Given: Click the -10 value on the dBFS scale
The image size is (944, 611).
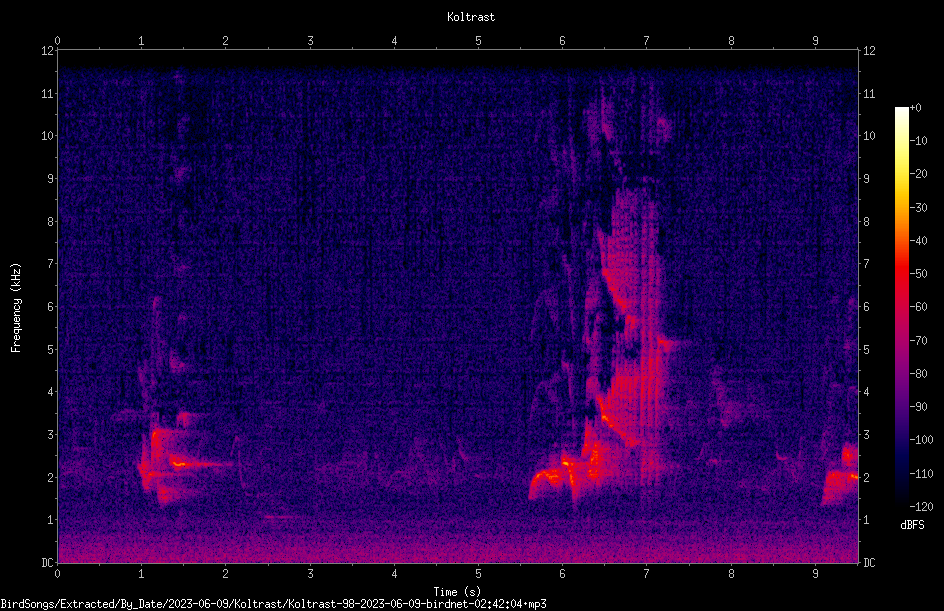Looking at the screenshot, I should click(x=919, y=141).
